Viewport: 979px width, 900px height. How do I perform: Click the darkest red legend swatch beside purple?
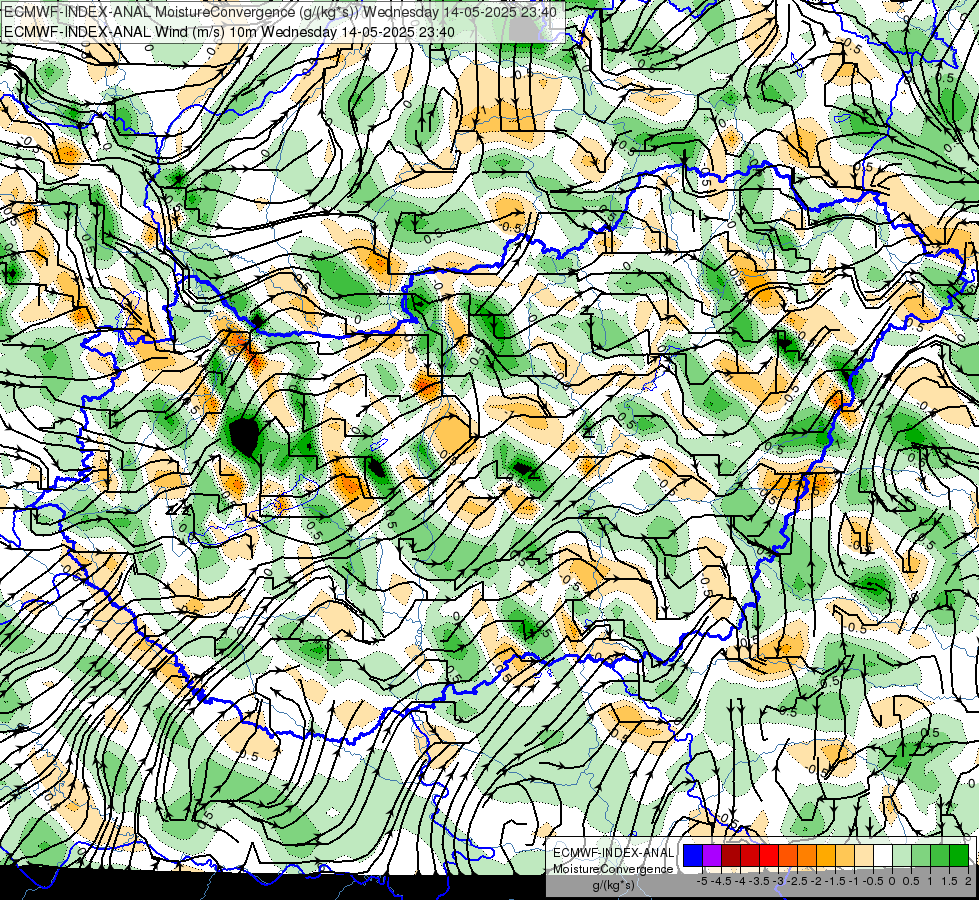coord(731,855)
